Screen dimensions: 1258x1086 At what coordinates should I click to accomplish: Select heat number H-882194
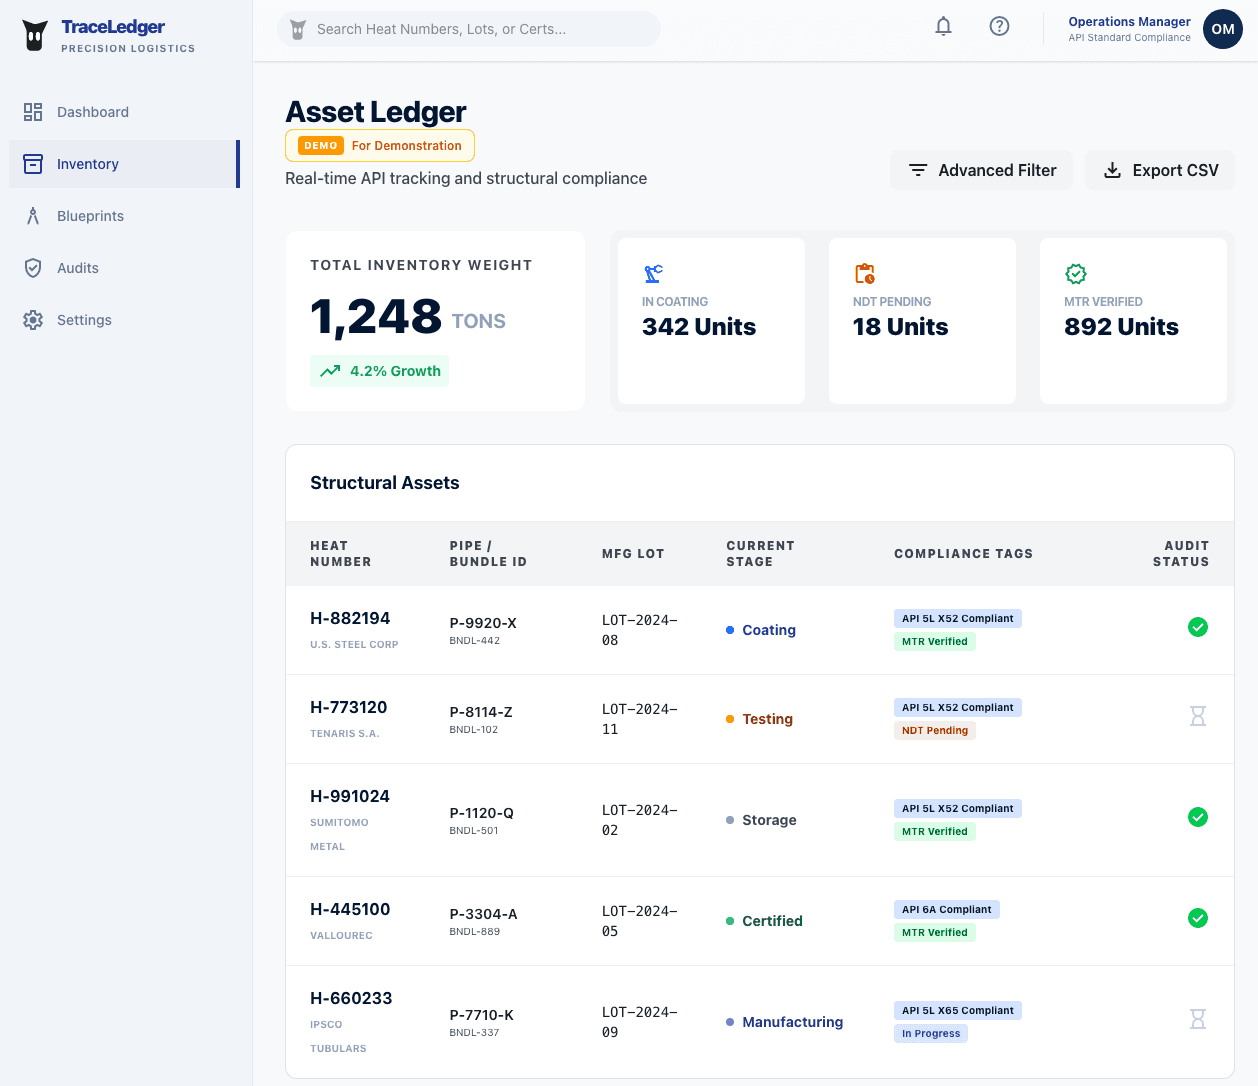pyautogui.click(x=350, y=618)
